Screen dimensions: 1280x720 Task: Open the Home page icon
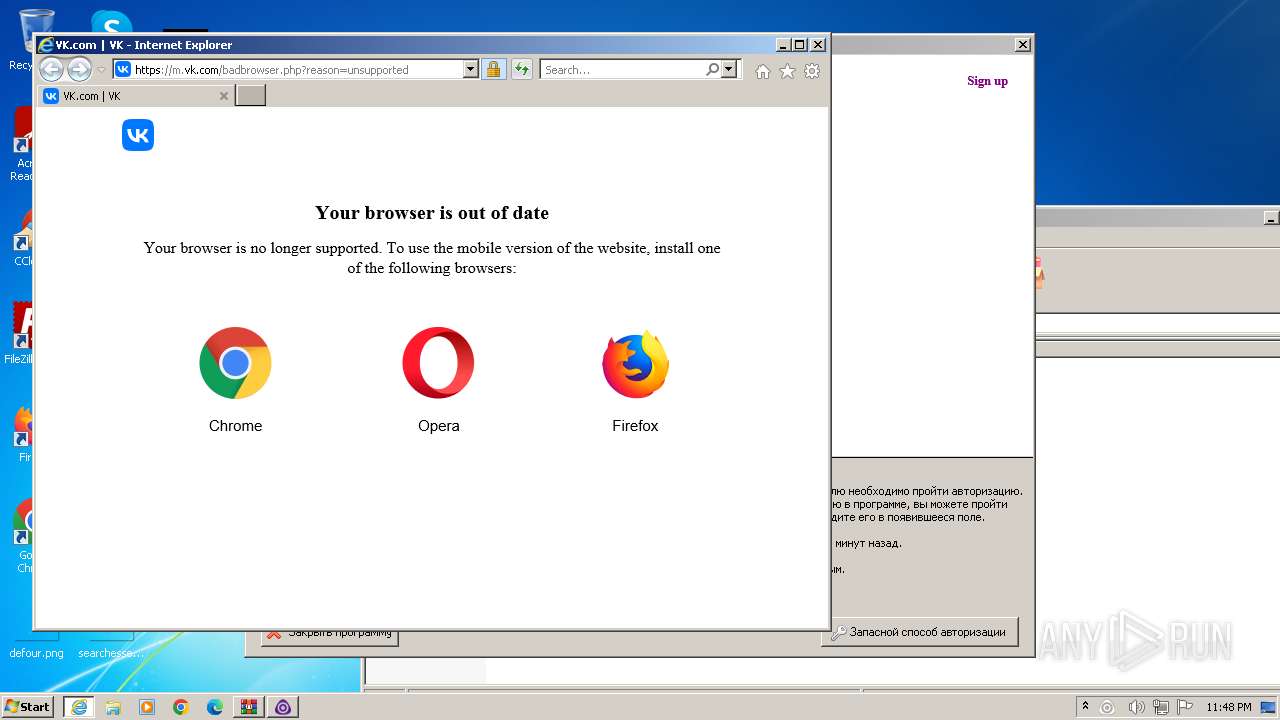[763, 71]
